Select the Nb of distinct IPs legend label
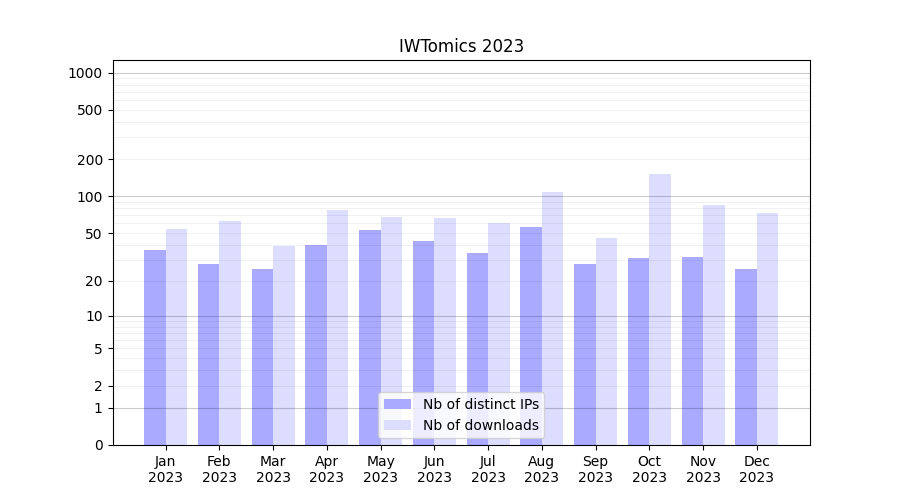This screenshot has width=900, height=500. tap(480, 404)
